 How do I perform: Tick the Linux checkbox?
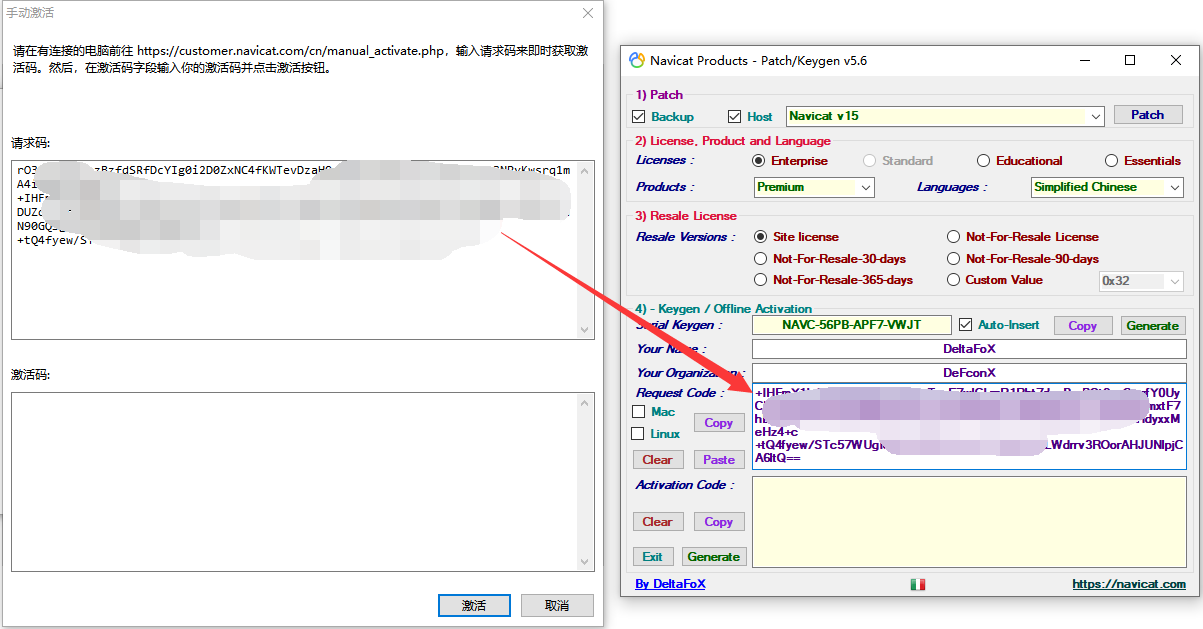pyautogui.click(x=640, y=434)
